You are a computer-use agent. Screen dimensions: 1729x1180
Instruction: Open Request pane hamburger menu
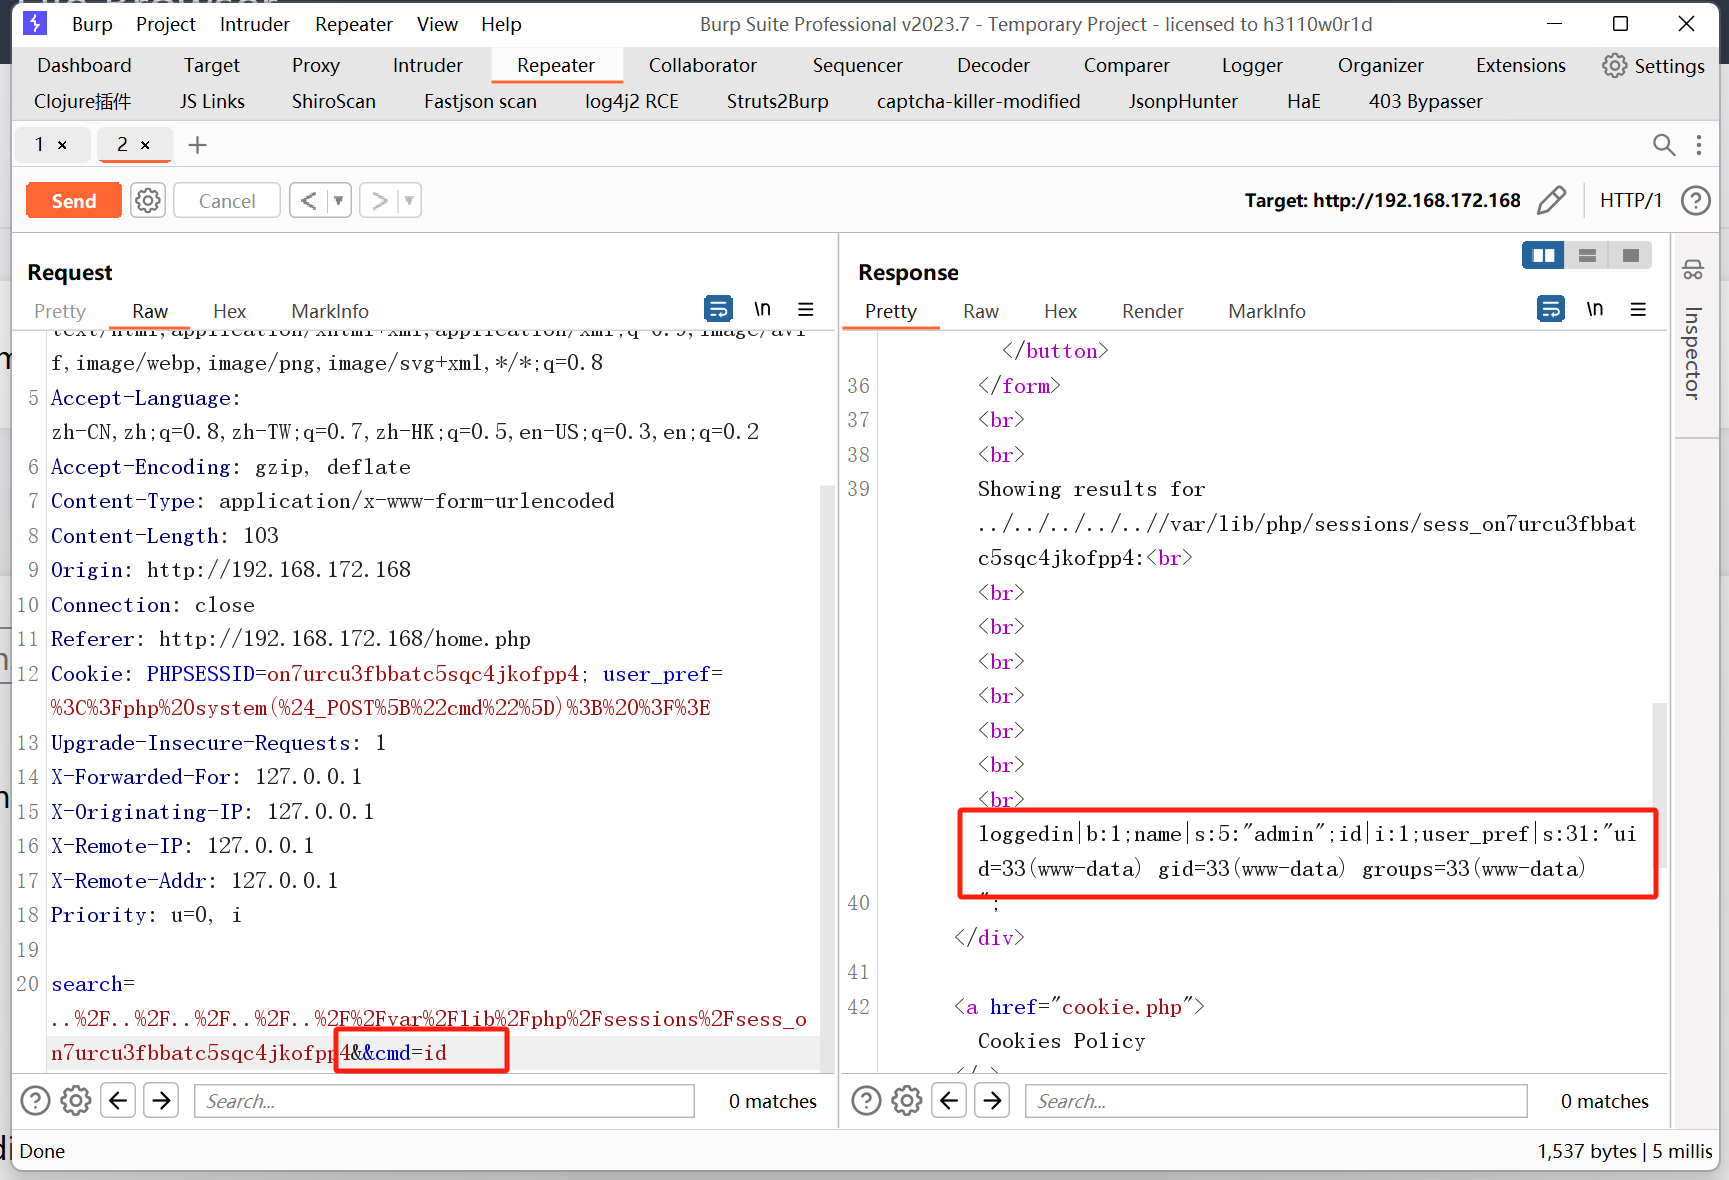pyautogui.click(x=806, y=309)
